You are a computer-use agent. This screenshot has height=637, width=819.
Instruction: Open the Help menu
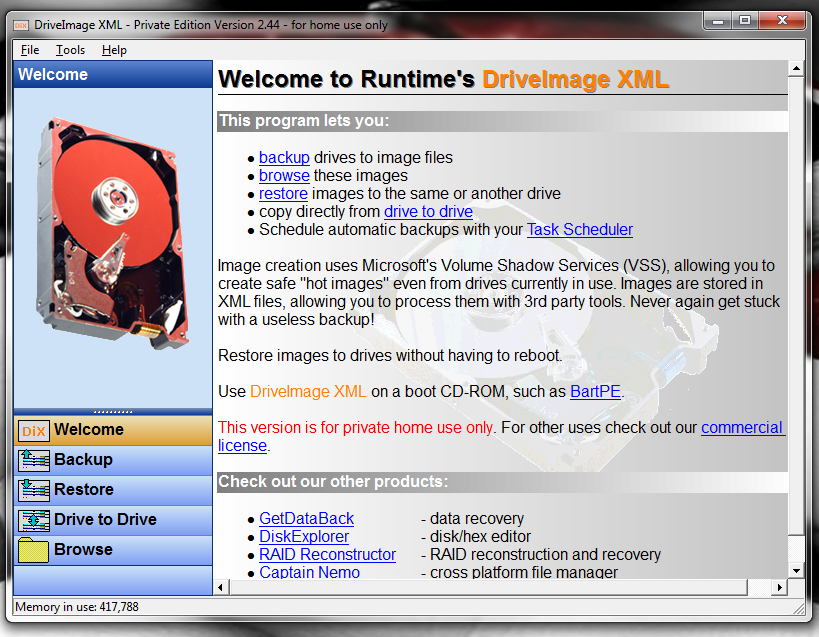pos(114,50)
